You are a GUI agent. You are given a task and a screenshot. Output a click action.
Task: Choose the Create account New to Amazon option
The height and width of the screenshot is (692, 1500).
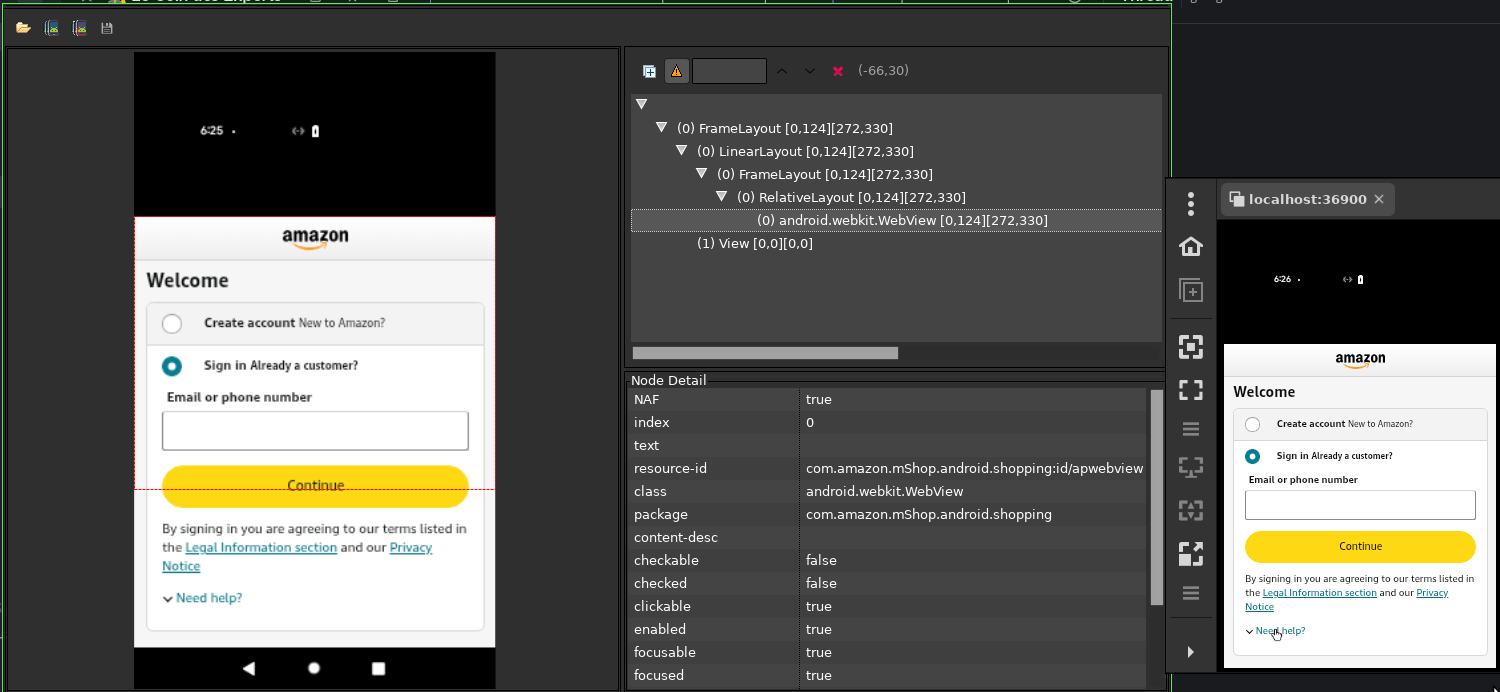172,323
